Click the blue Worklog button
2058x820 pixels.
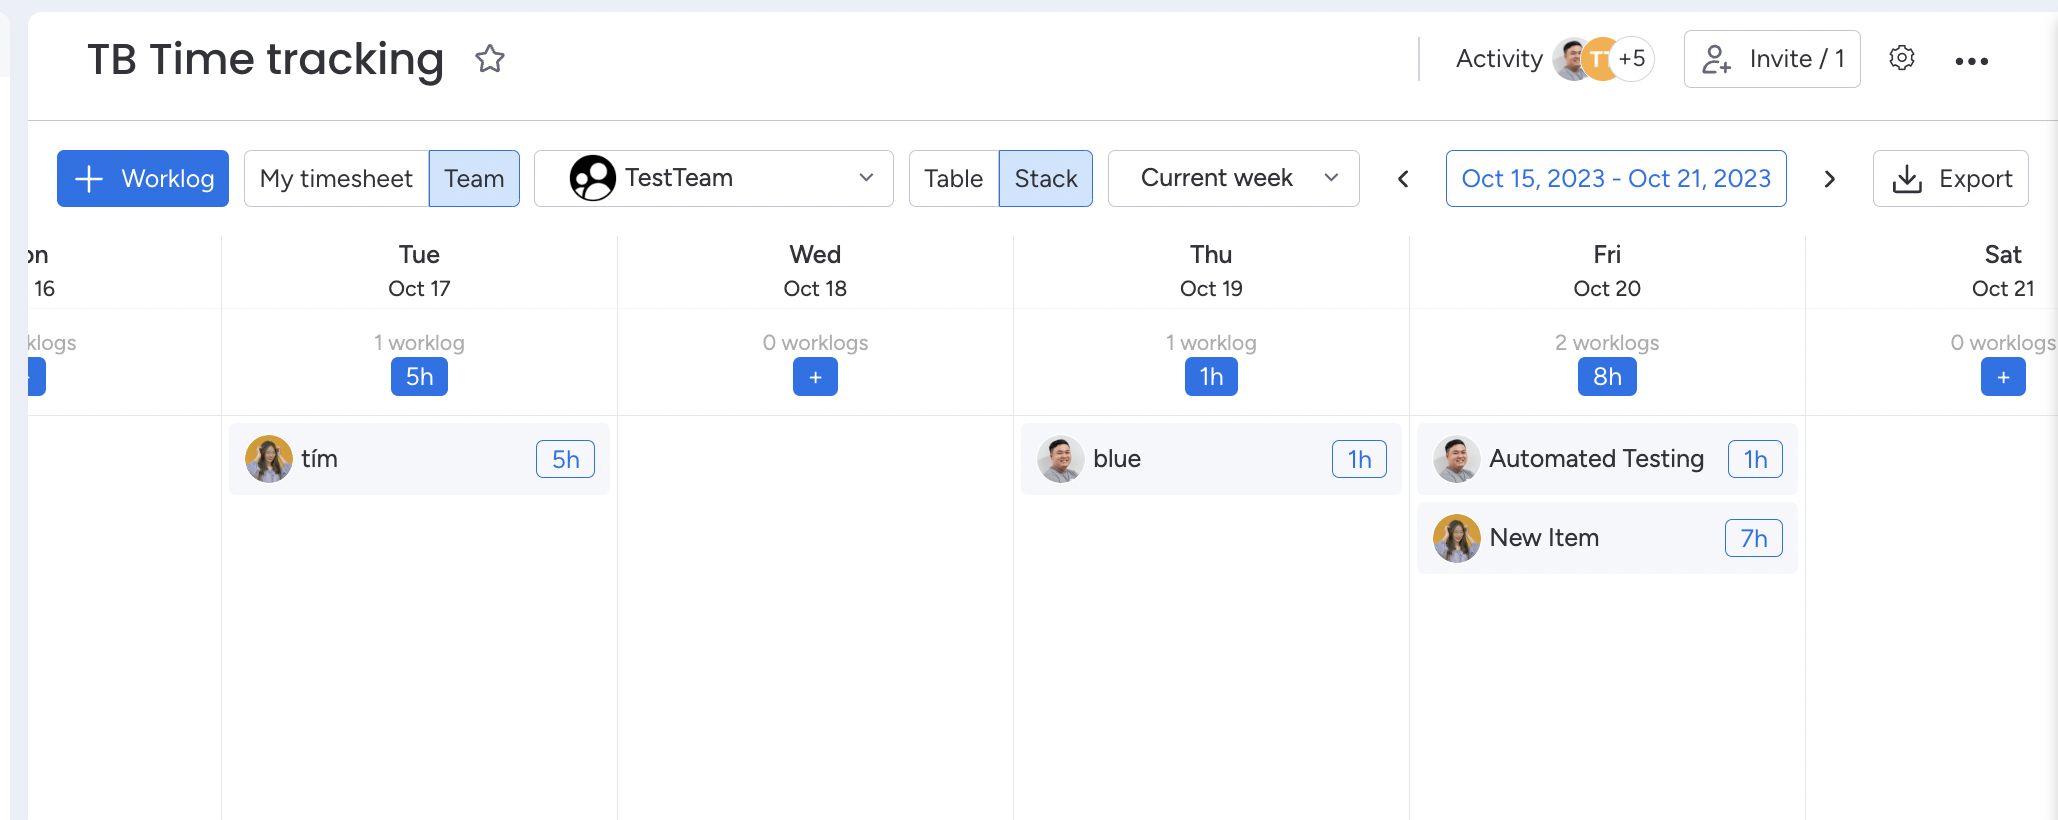point(143,179)
